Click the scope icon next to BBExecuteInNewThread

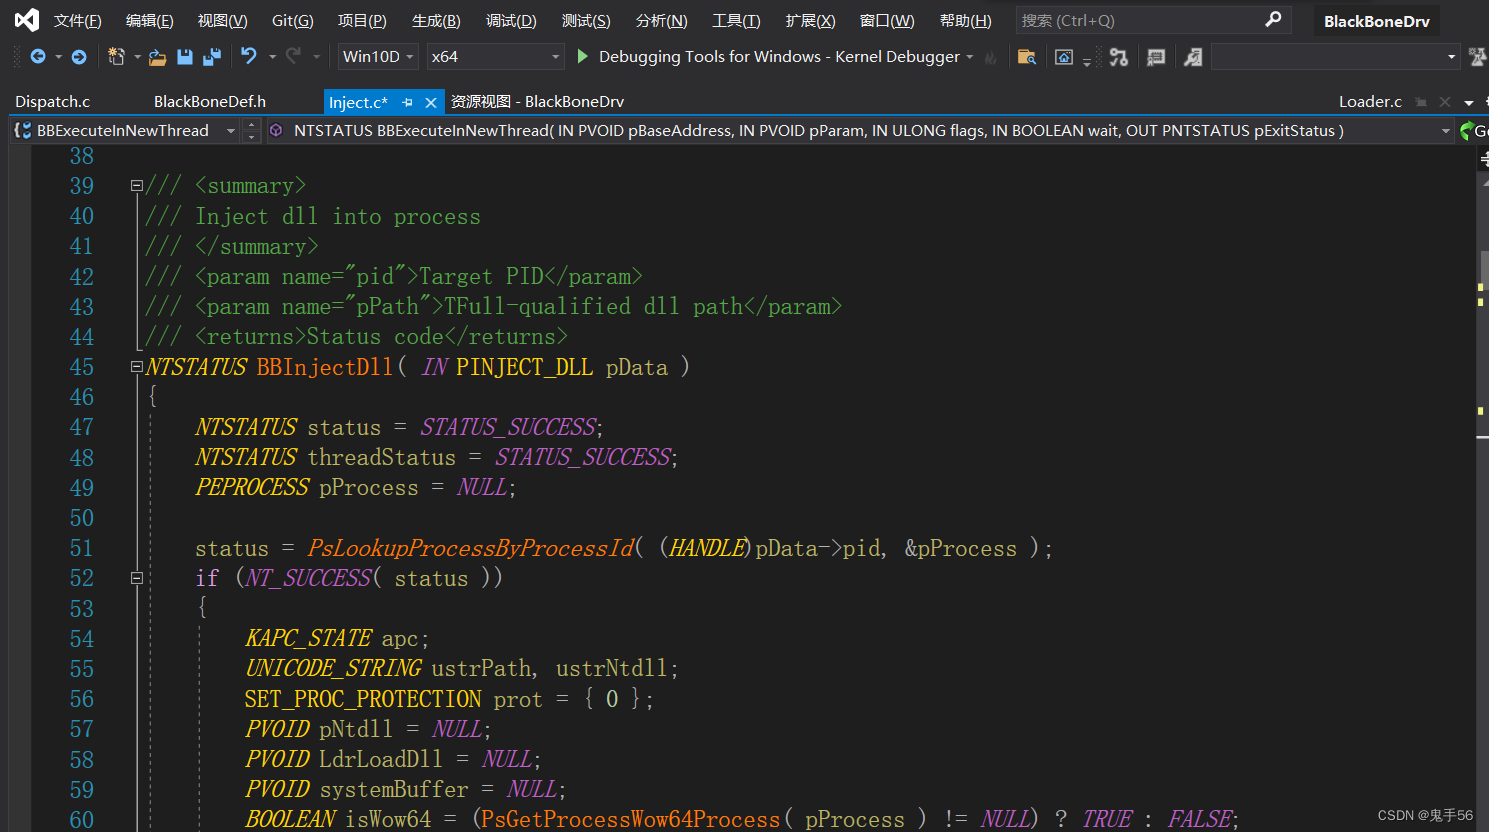click(x=23, y=130)
